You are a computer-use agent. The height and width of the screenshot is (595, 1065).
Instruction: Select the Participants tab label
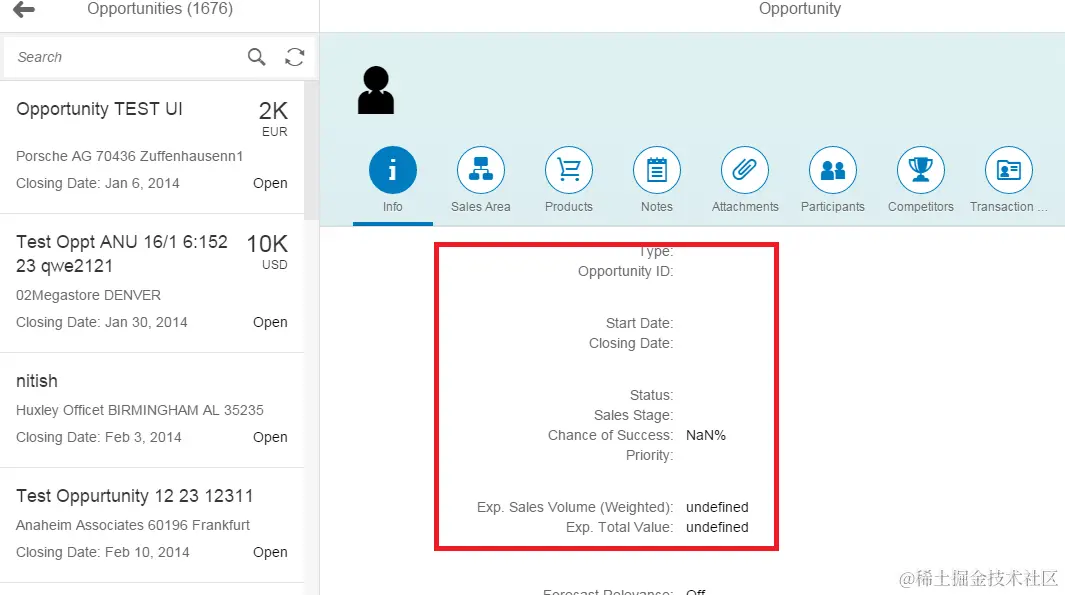tap(833, 206)
